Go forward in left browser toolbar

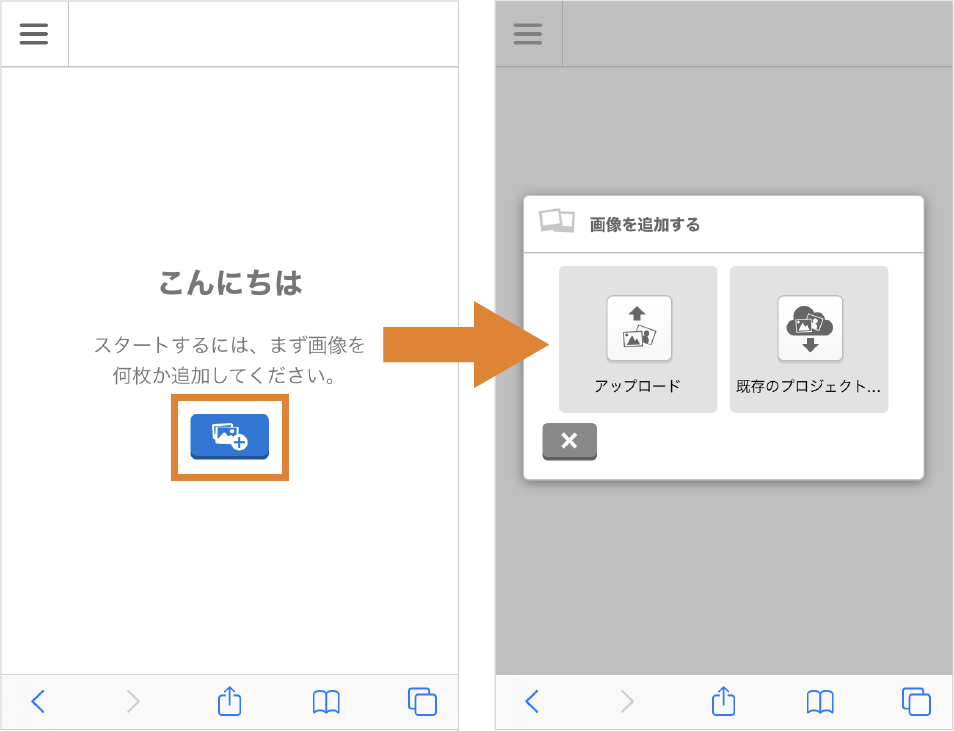click(133, 701)
